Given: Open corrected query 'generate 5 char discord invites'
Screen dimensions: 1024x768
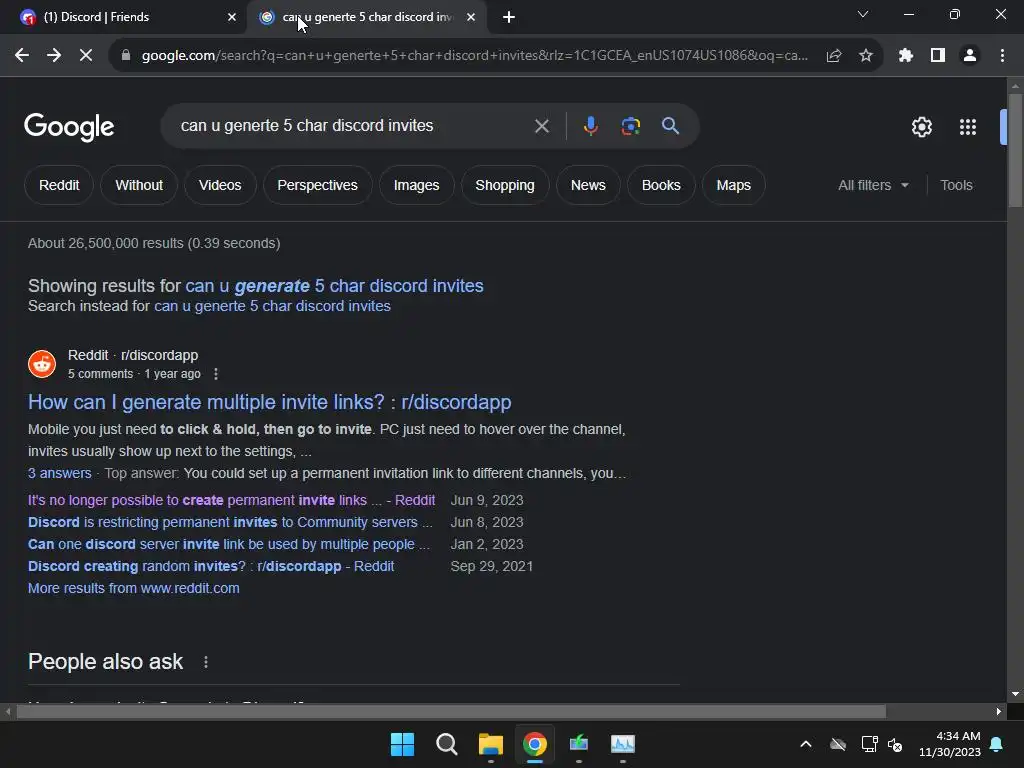Looking at the screenshot, I should click(x=334, y=286).
